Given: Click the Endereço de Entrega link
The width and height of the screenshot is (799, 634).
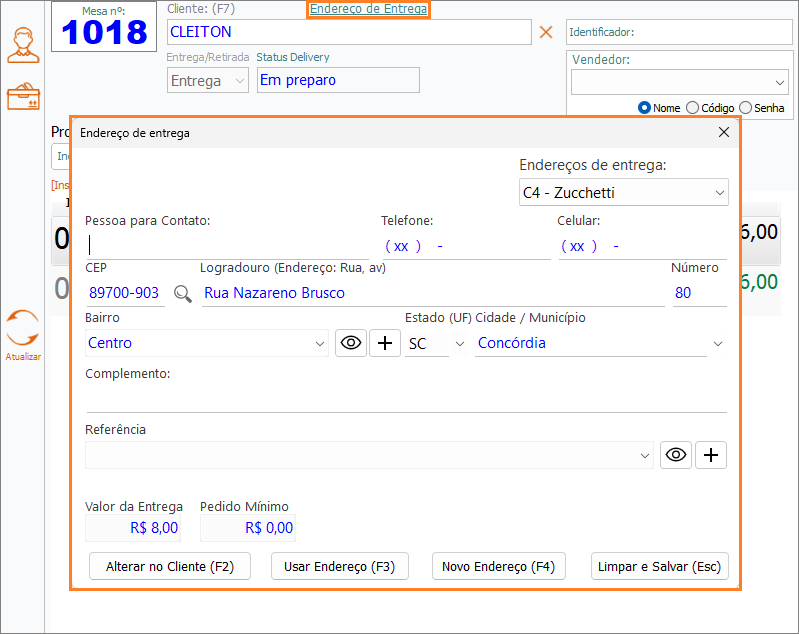Looking at the screenshot, I should tap(368, 9).
